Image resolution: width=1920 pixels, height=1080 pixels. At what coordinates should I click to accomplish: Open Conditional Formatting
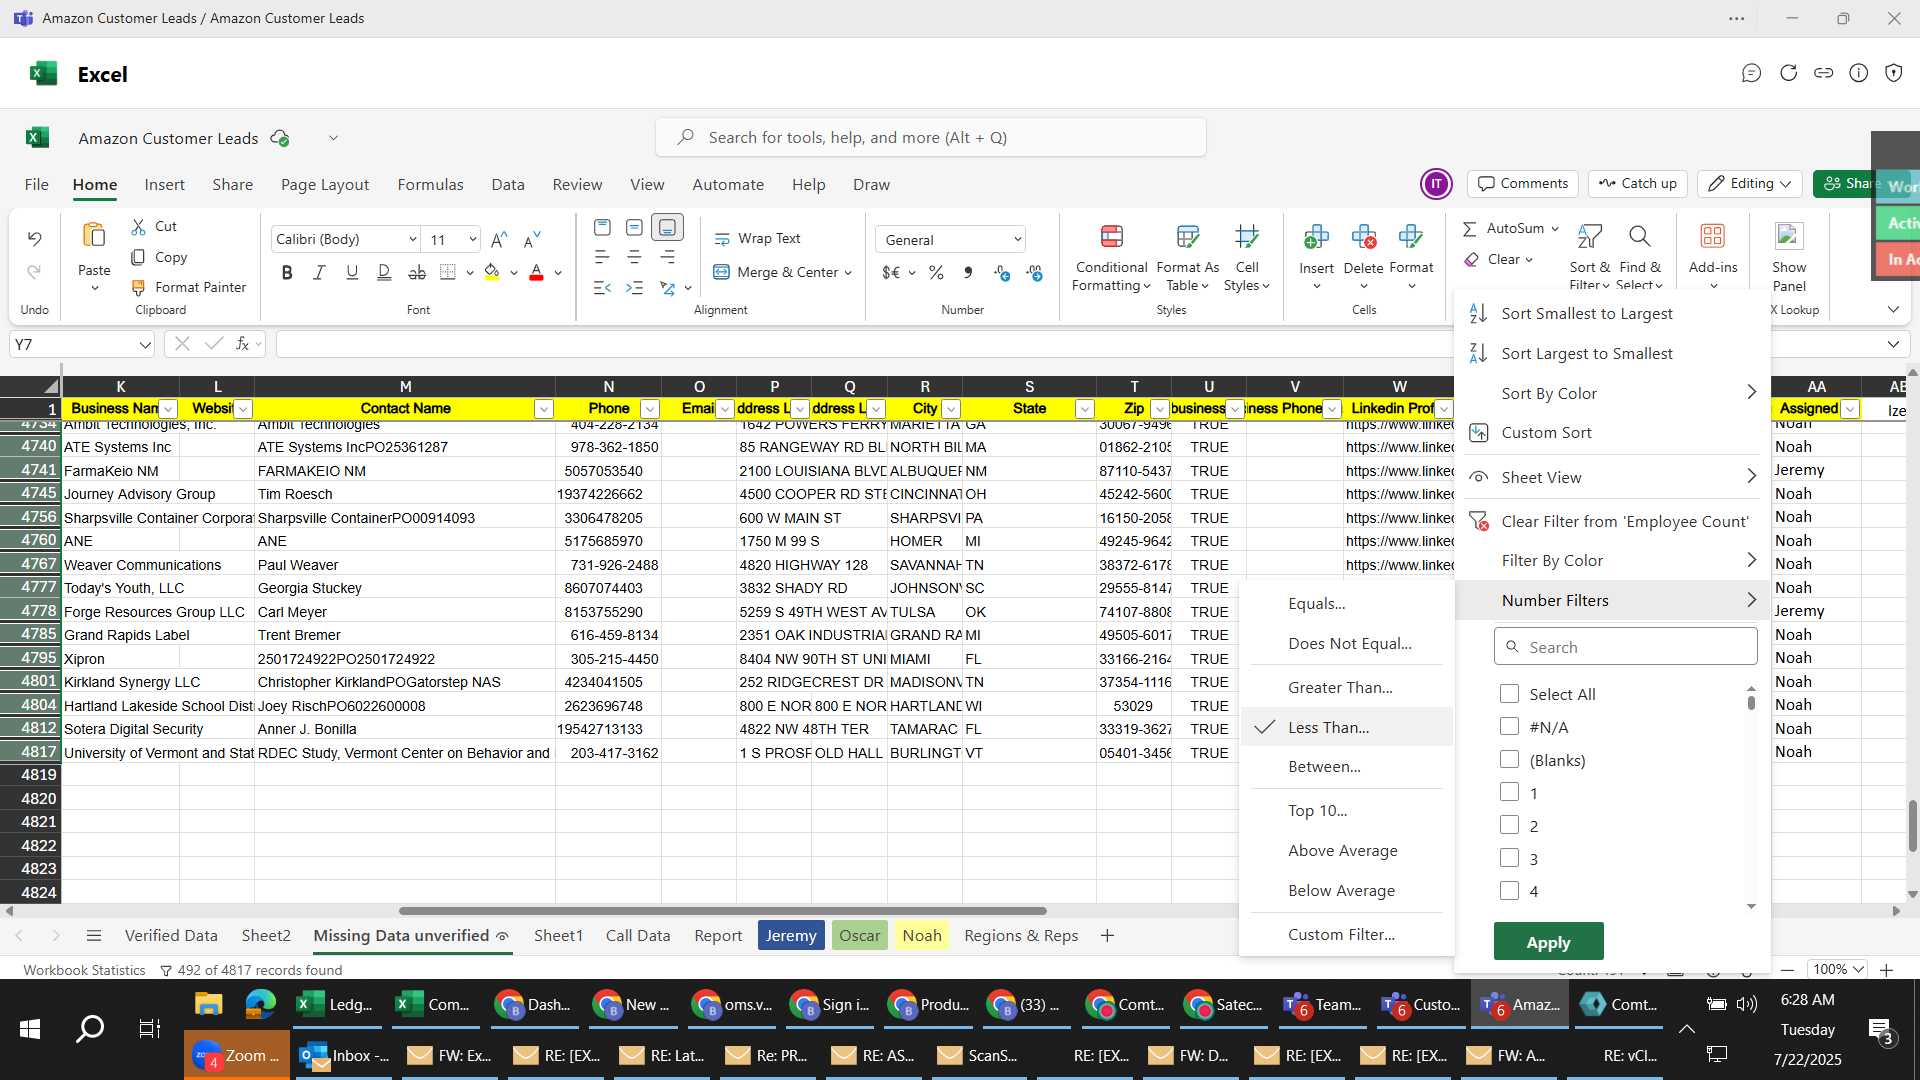(x=1111, y=259)
